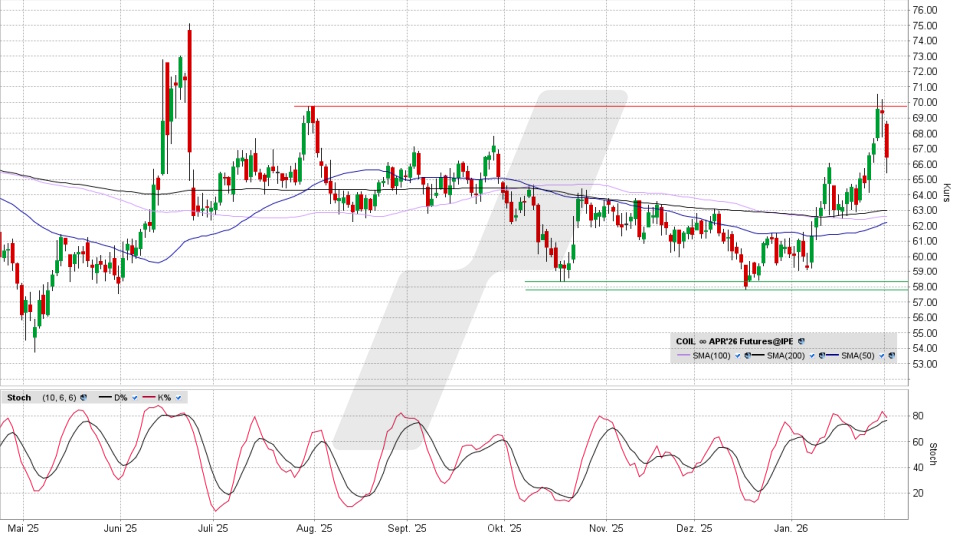The image size is (960, 540).
Task: Click the black SMA(200) legend line
Action: [x=758, y=356]
